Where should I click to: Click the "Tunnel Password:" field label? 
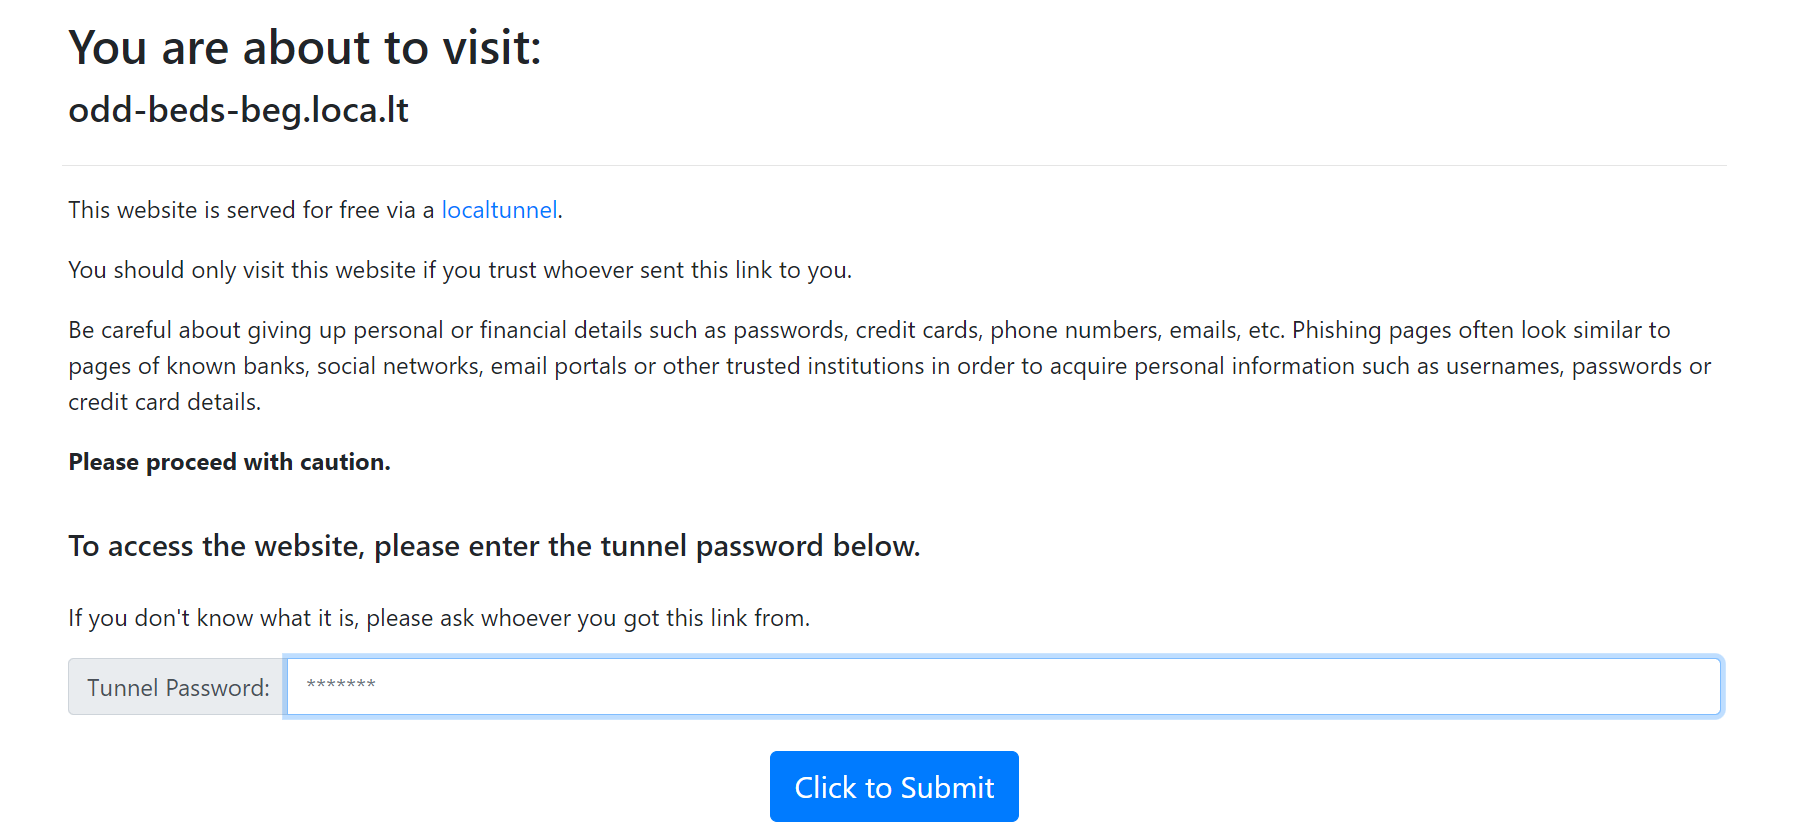tap(178, 687)
